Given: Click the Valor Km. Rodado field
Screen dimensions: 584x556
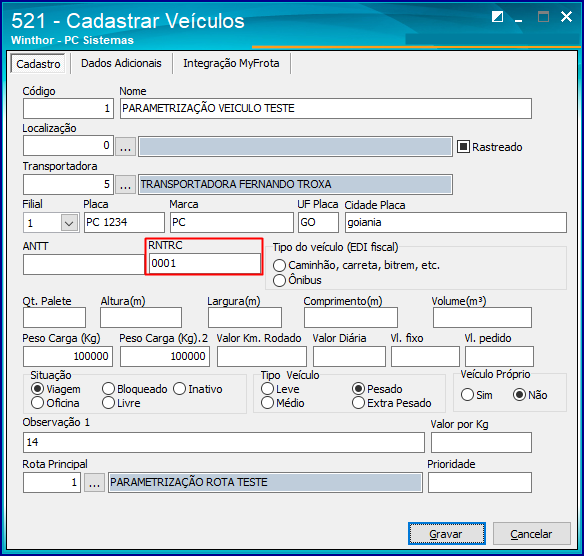Looking at the screenshot, I should [262, 356].
